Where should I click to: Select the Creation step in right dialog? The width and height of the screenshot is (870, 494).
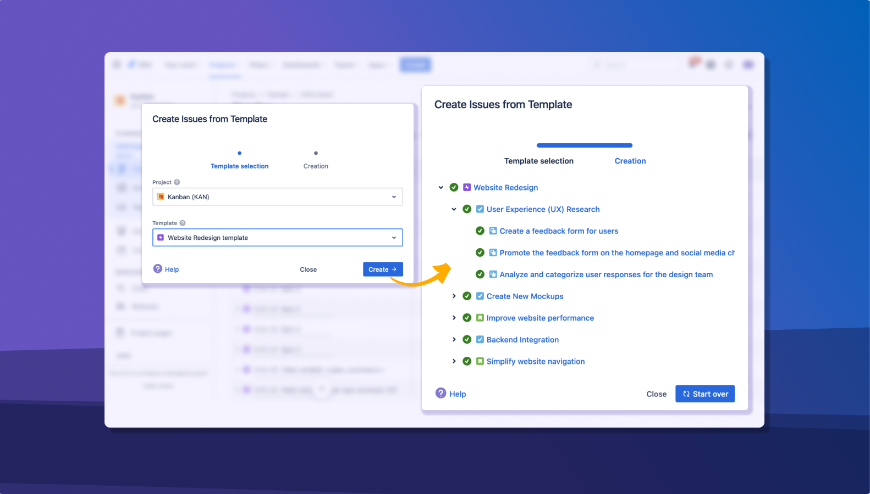pos(630,161)
